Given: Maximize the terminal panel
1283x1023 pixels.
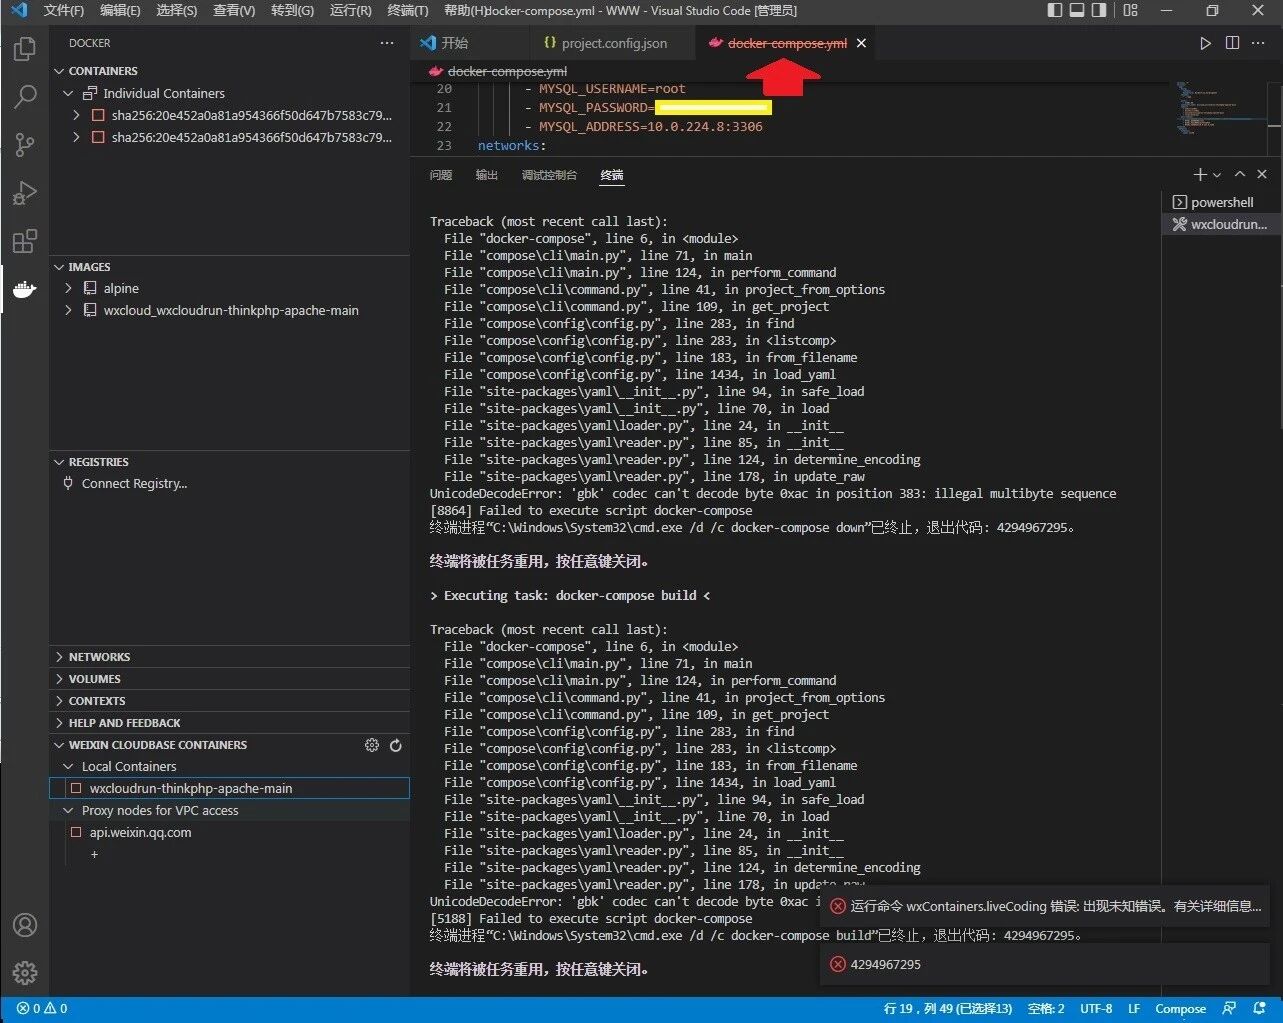Looking at the screenshot, I should tap(1240, 174).
